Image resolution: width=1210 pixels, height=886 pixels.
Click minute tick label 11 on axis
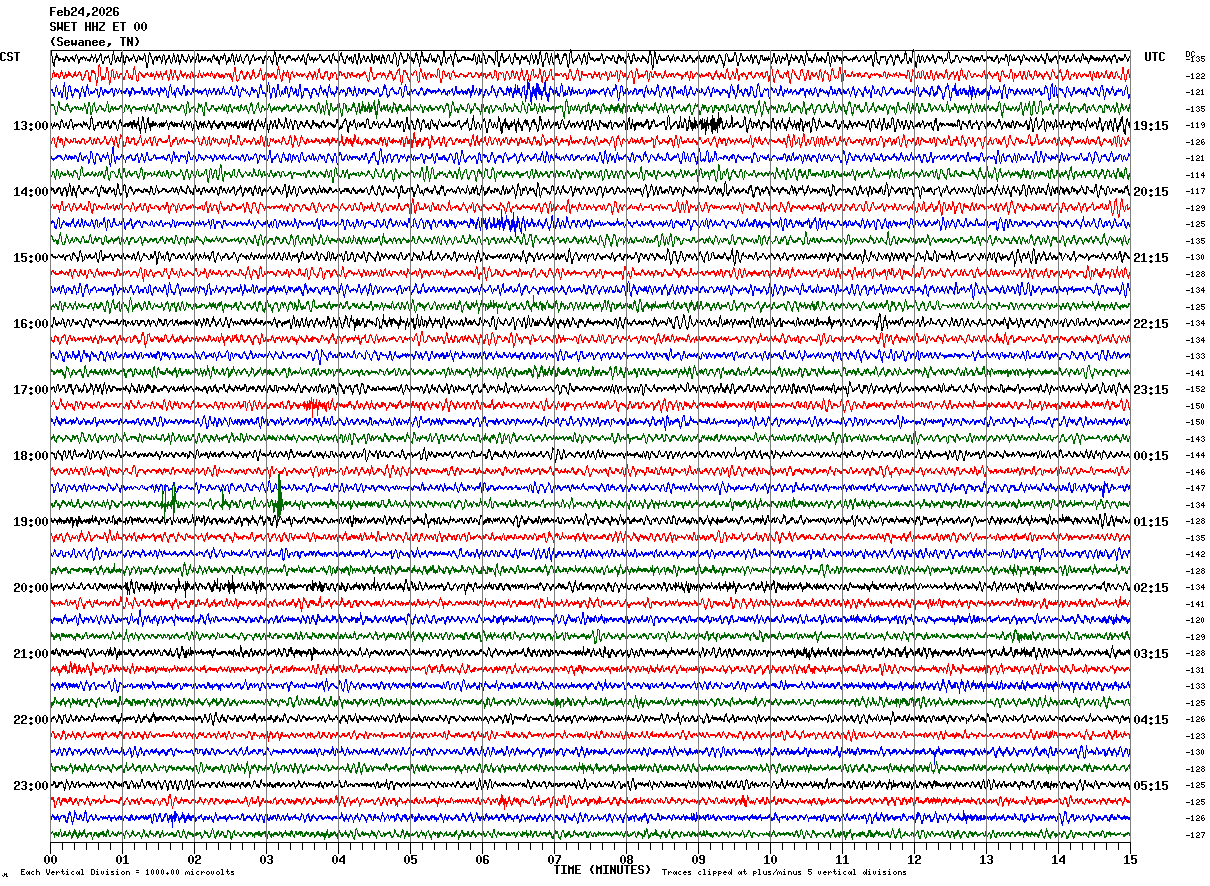click(842, 859)
